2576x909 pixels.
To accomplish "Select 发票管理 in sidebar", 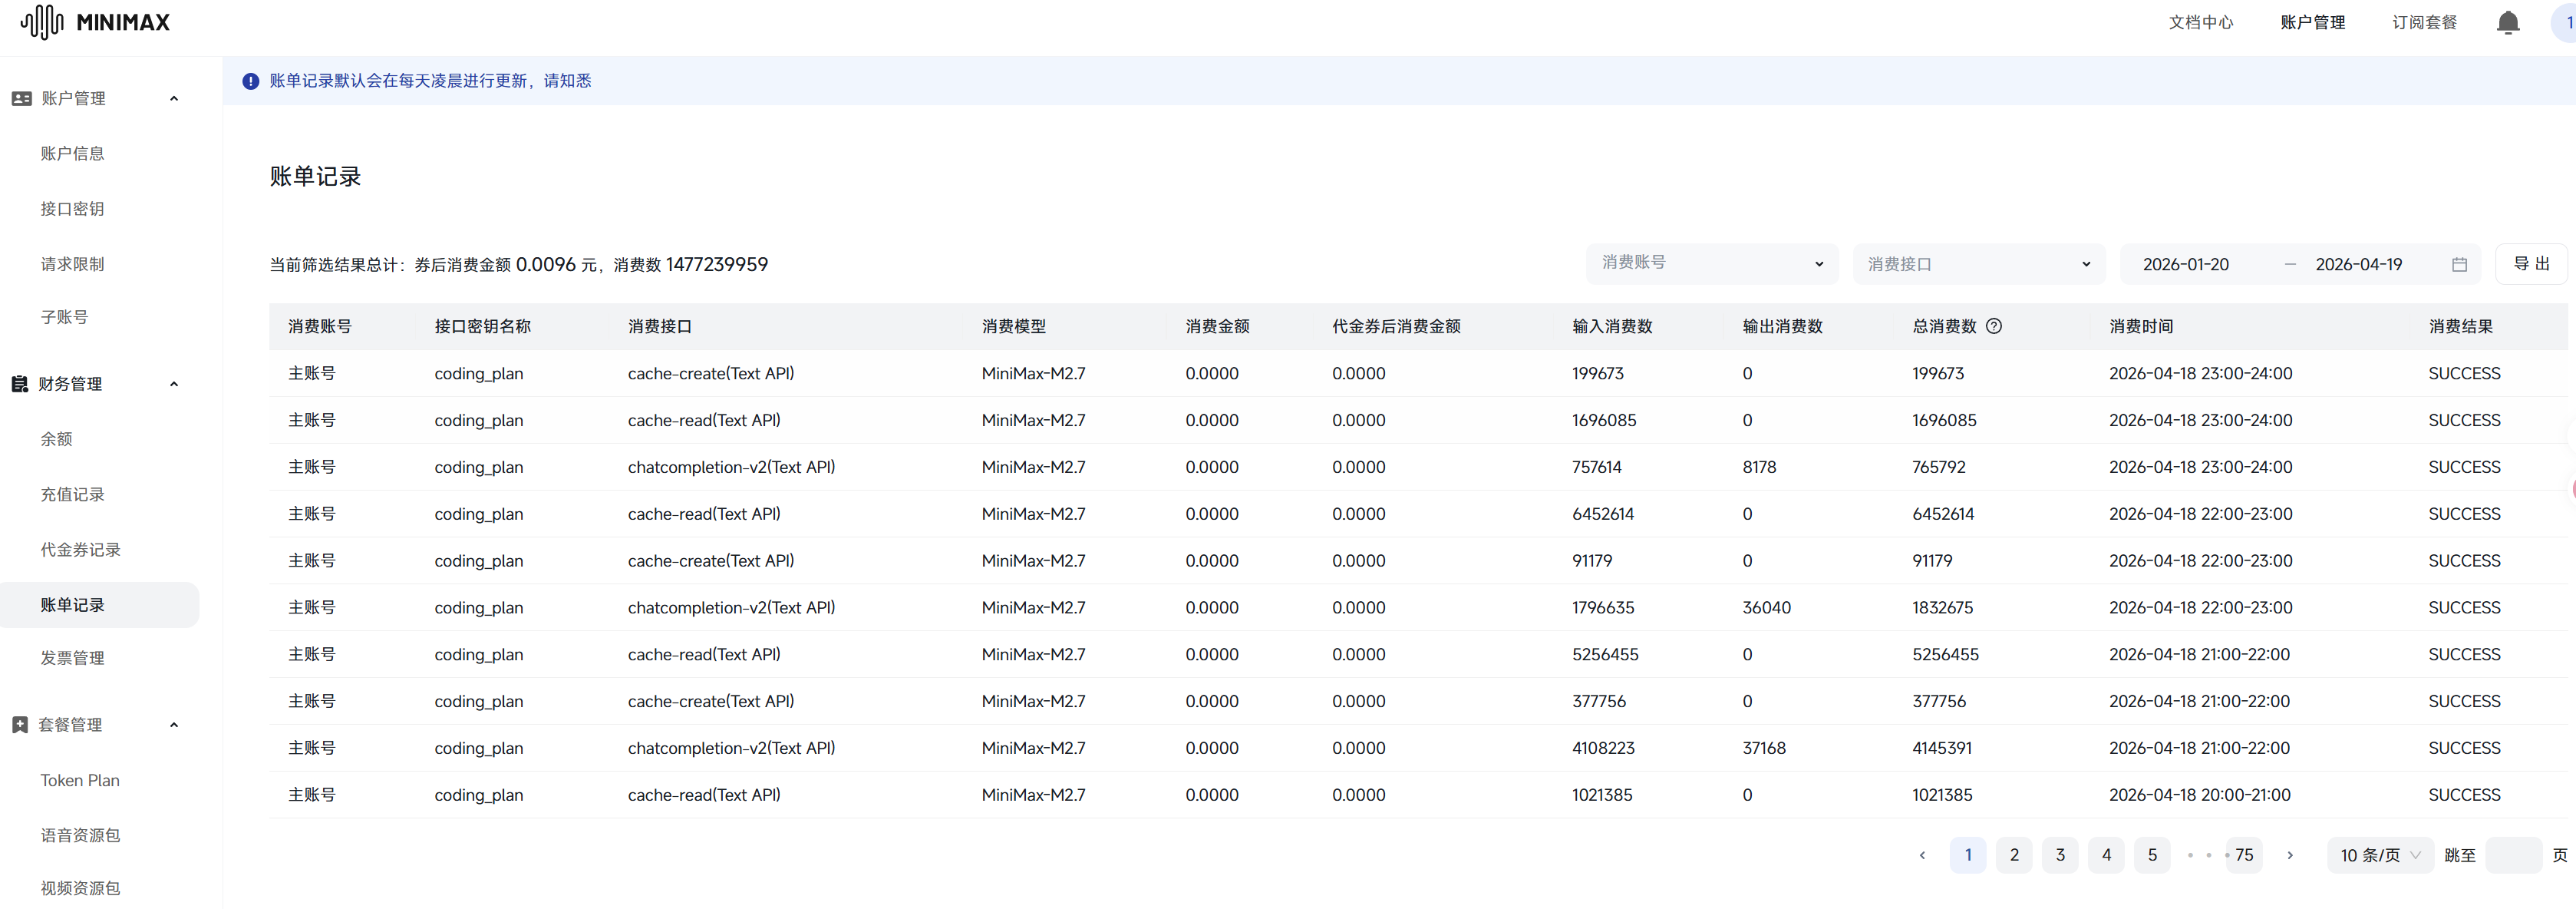I will pyautogui.click(x=72, y=658).
